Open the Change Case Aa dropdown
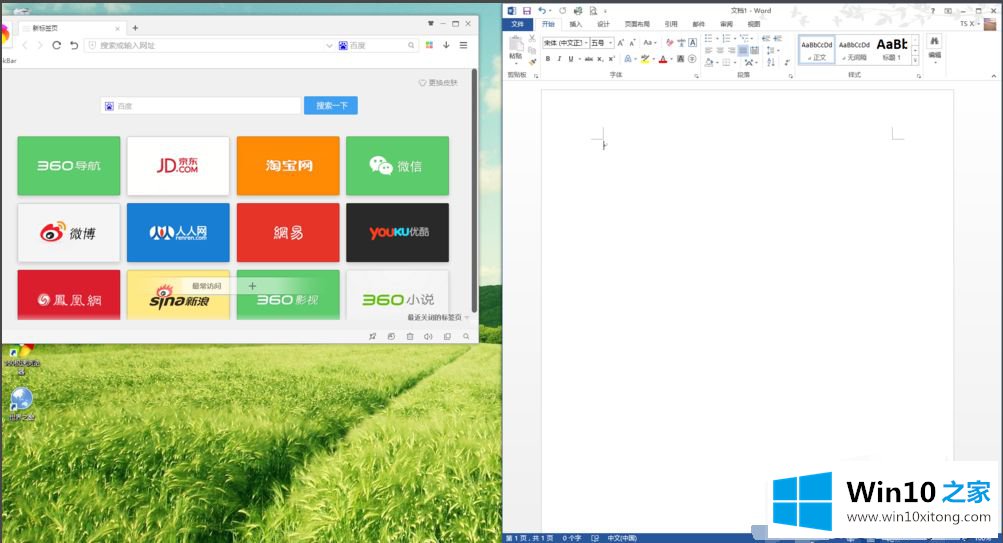 click(x=650, y=43)
